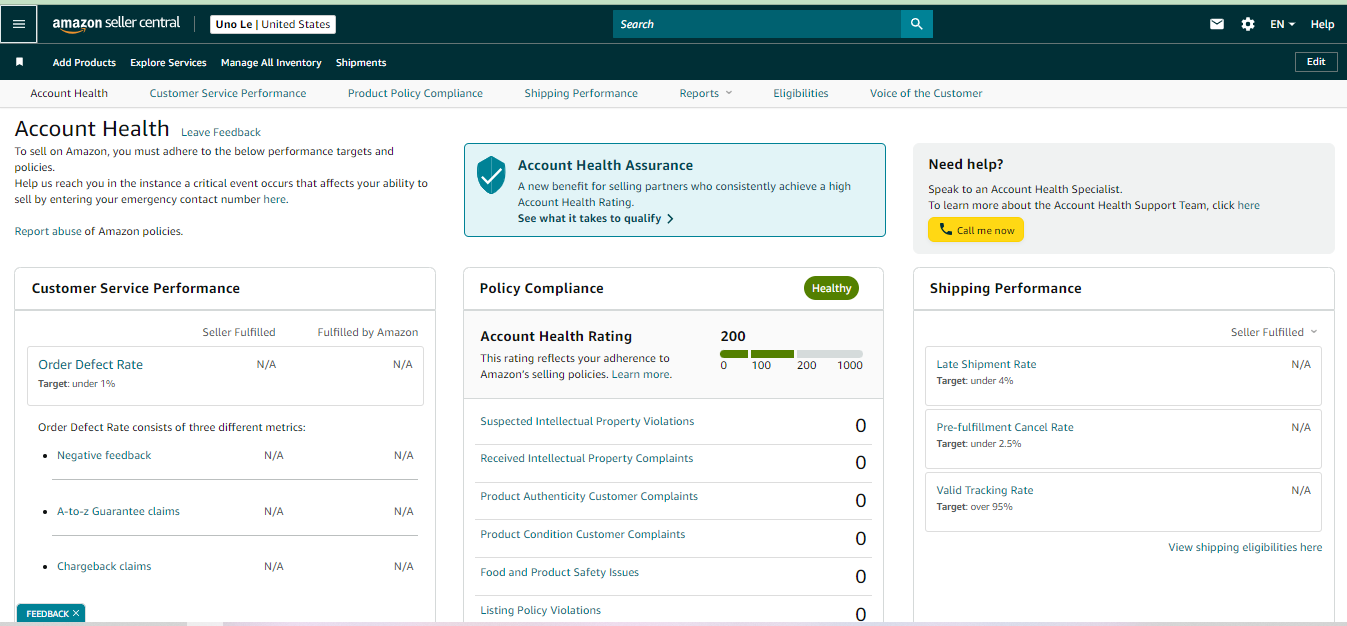Expand the Reports menu dropdown

coord(705,93)
